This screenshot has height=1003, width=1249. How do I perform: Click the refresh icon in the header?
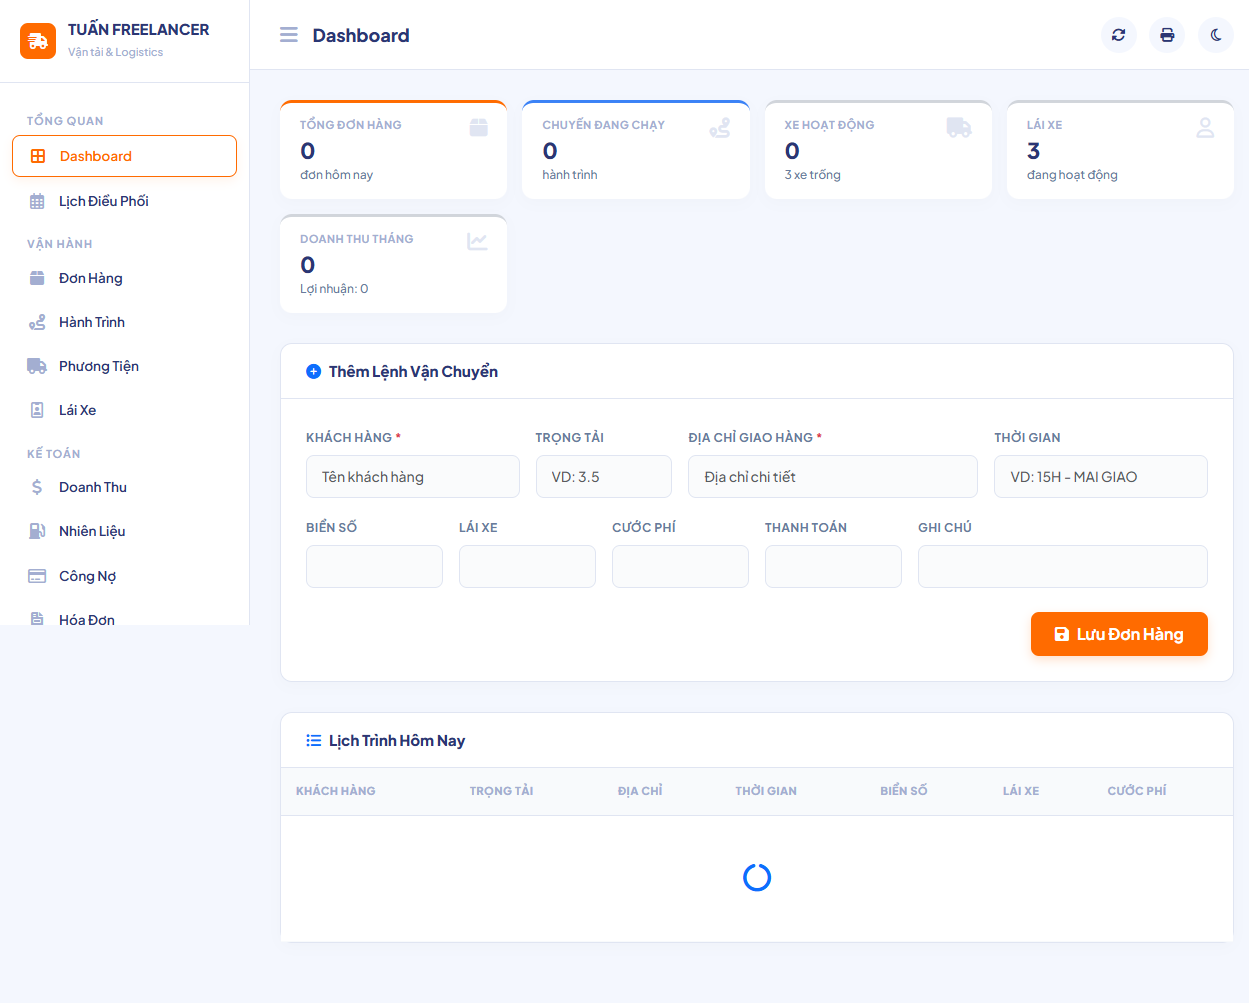click(1118, 35)
